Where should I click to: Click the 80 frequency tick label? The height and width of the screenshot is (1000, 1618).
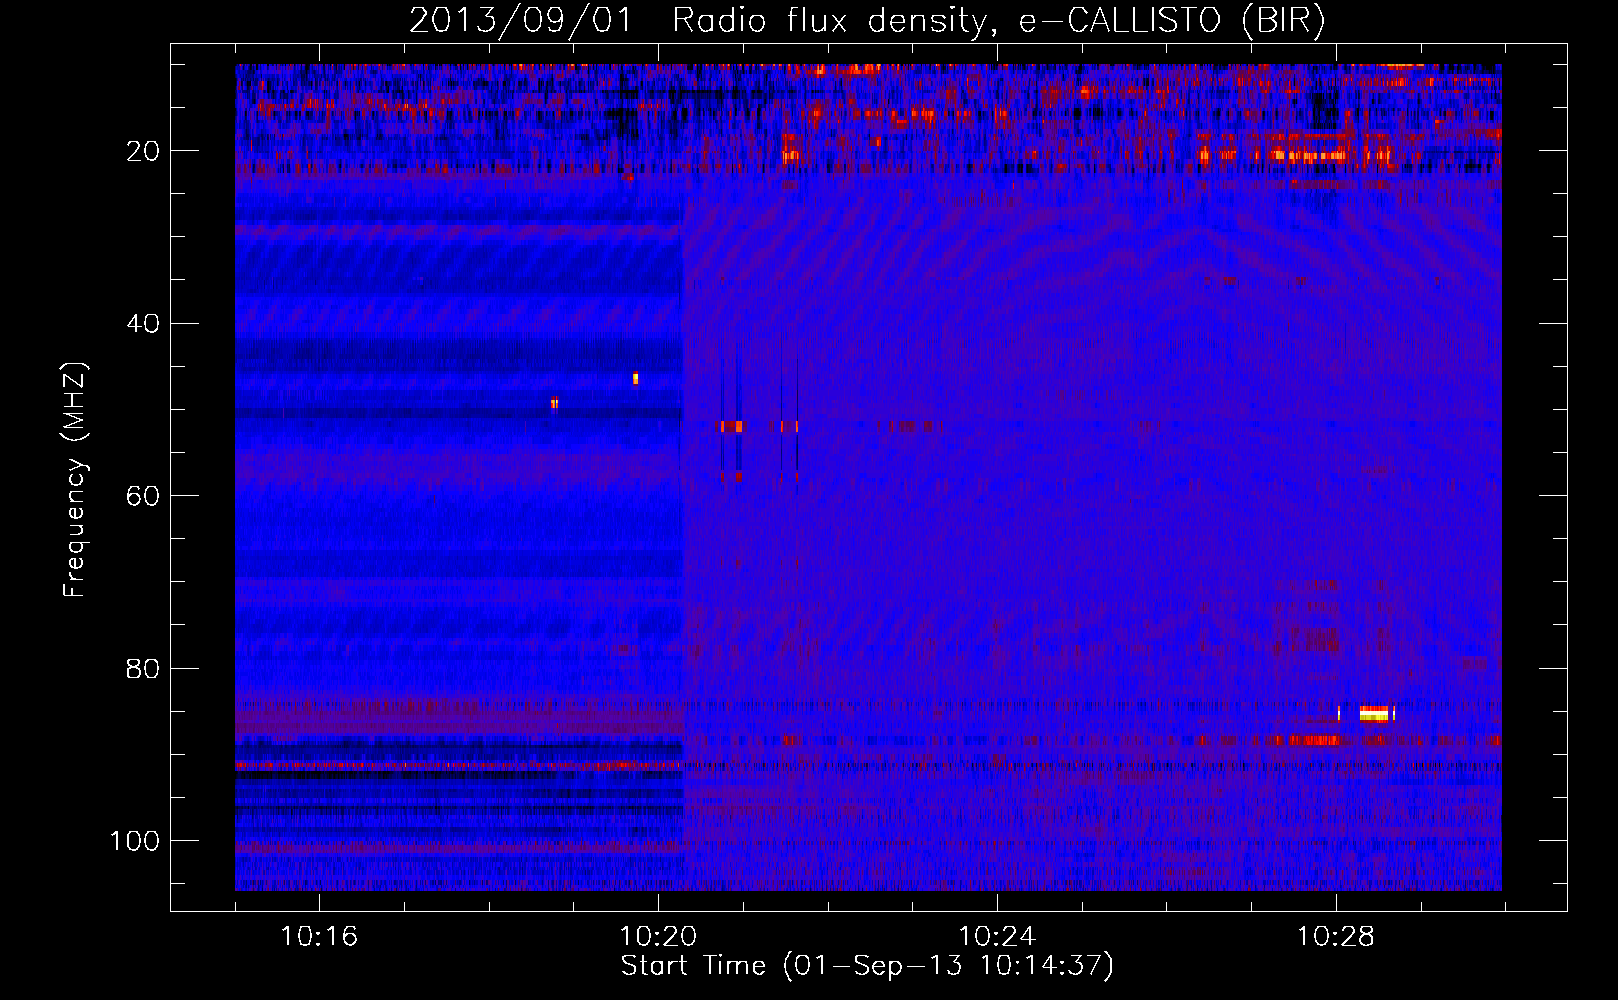pyautogui.click(x=144, y=668)
